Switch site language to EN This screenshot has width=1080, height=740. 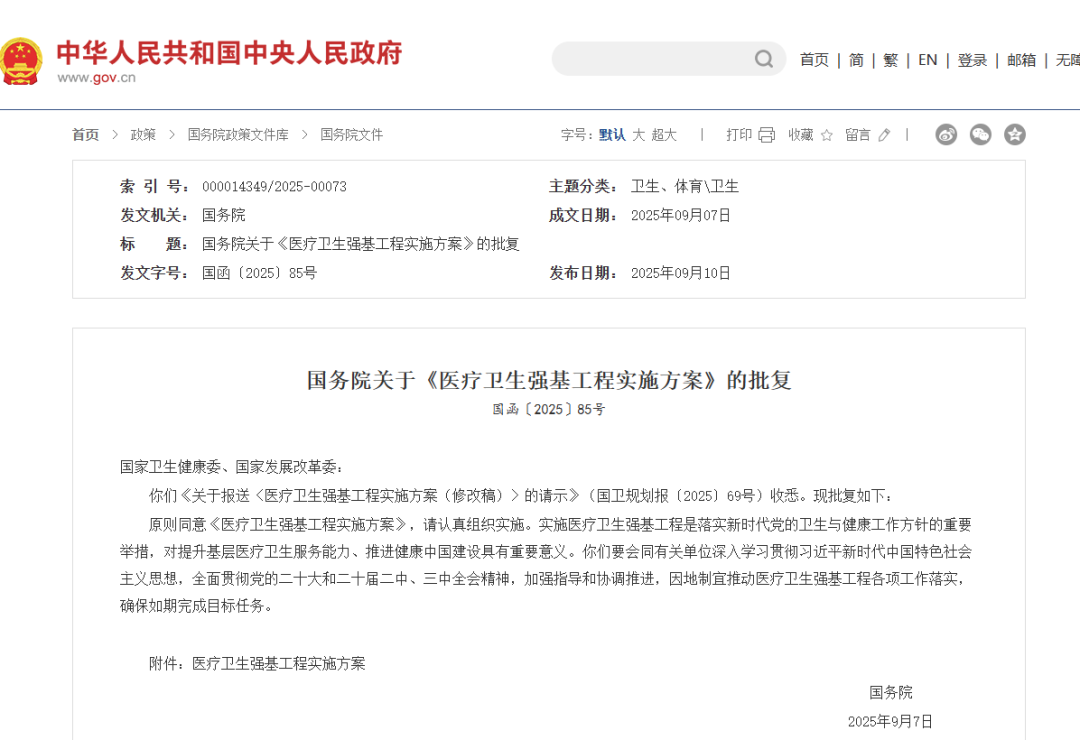coord(928,60)
